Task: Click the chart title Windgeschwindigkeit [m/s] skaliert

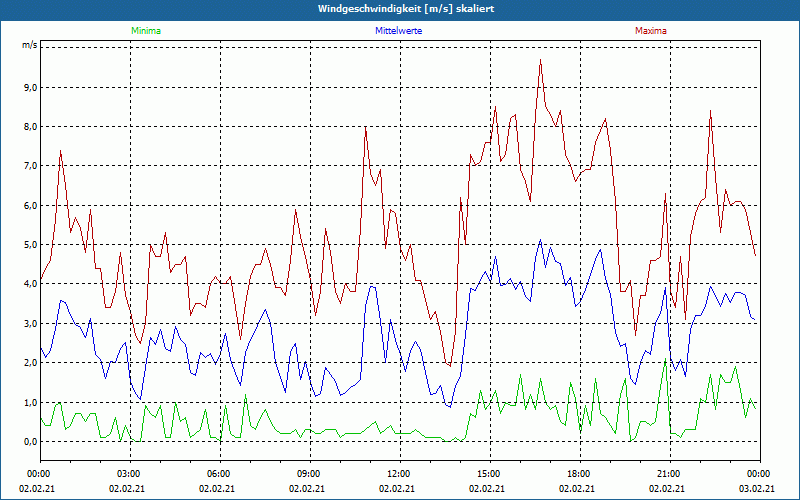Action: tap(399, 8)
